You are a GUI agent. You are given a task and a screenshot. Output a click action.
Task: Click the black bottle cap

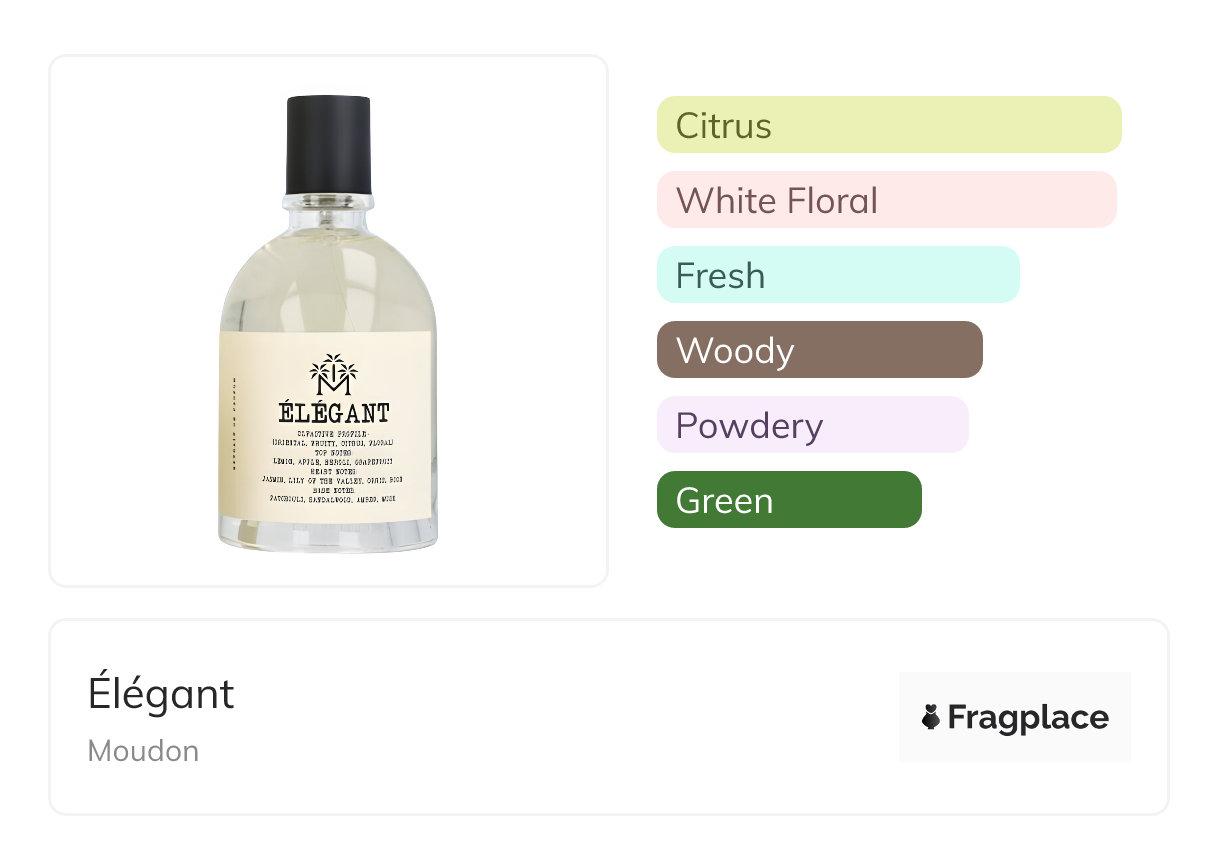[x=329, y=145]
